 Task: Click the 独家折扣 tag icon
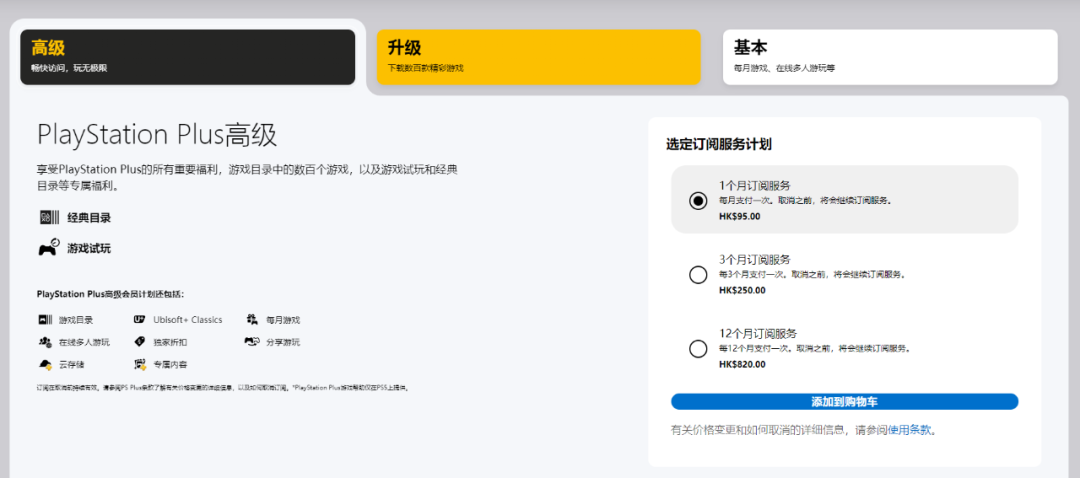[x=140, y=342]
